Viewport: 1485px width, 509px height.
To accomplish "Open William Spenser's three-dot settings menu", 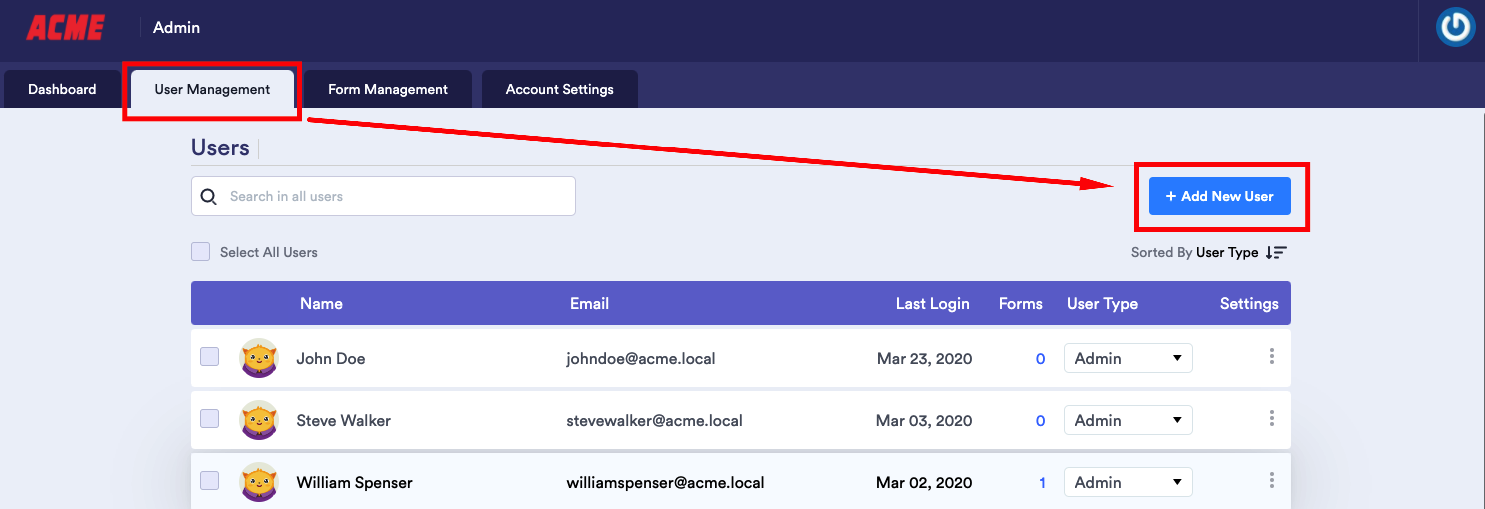I will (1271, 481).
